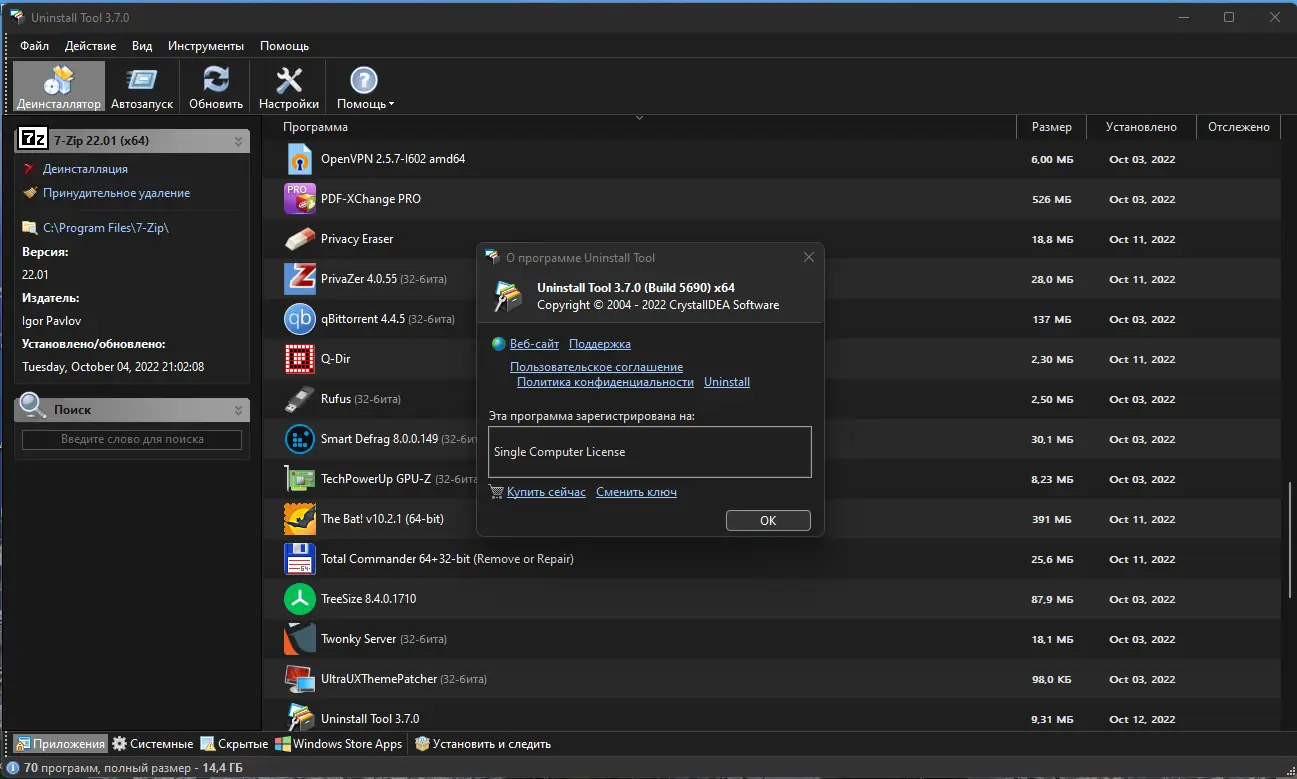Switch to the Системные tab
1297x779 pixels.
(153, 744)
